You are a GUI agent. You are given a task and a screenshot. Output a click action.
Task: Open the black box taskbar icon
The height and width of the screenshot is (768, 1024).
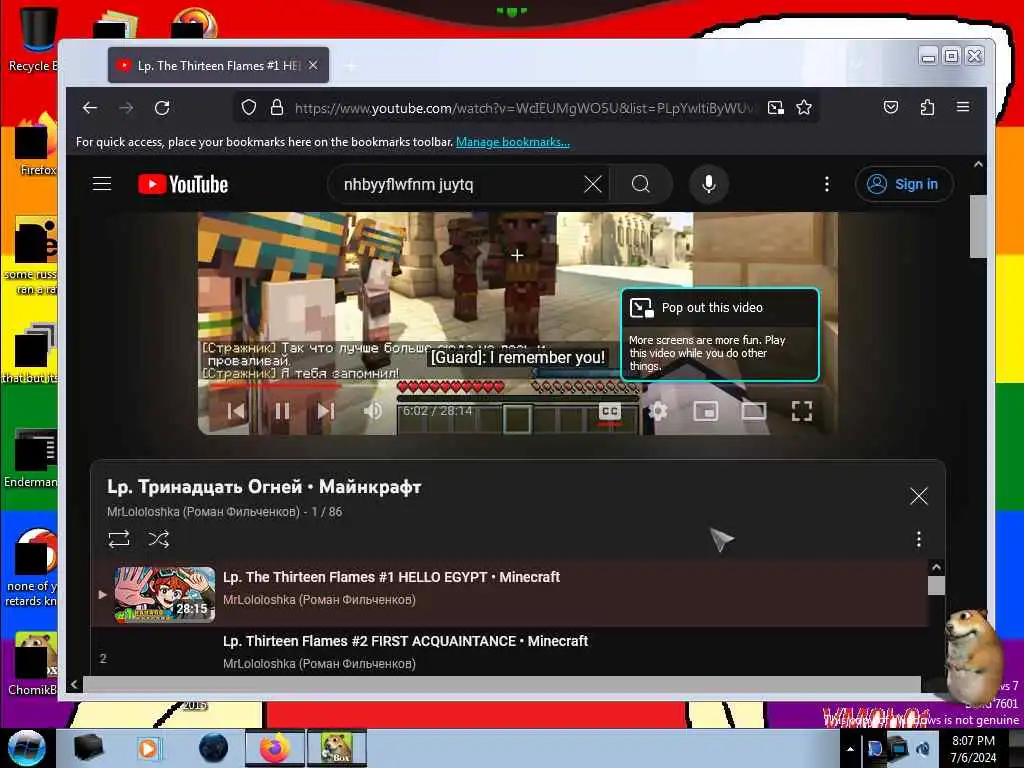point(89,748)
